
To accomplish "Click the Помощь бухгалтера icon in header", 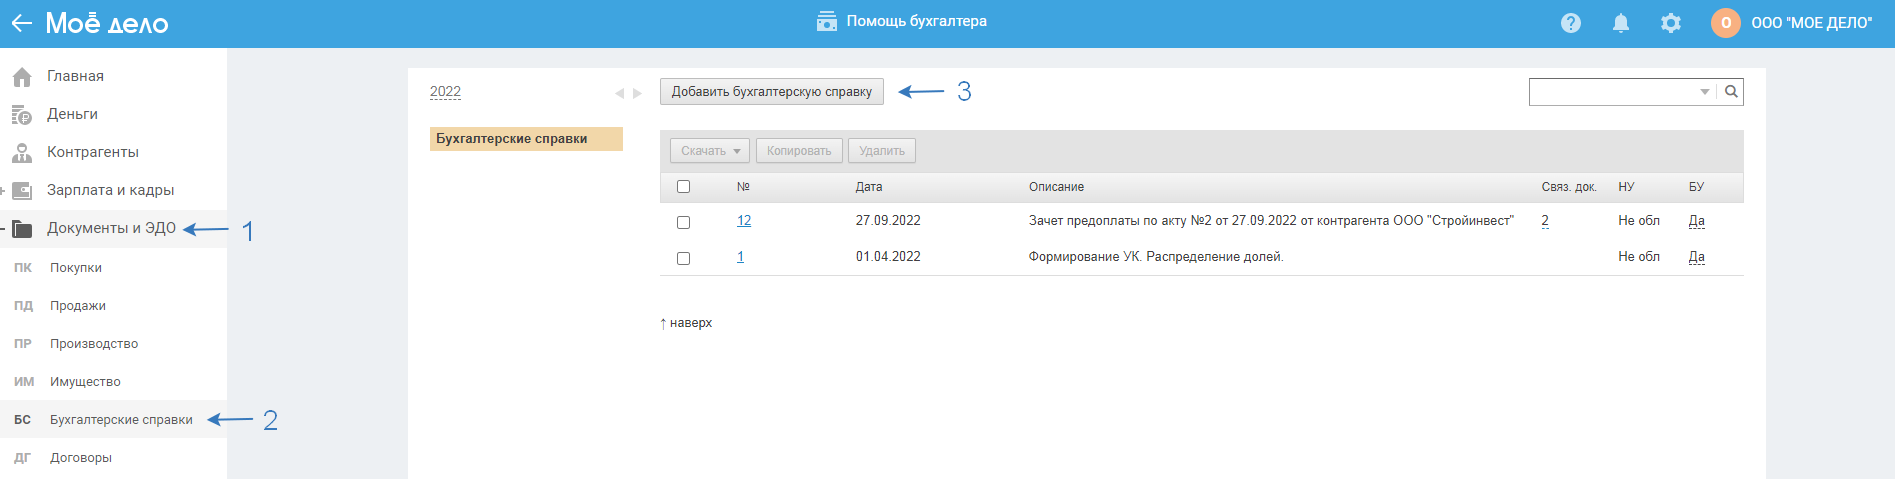I will pos(827,22).
